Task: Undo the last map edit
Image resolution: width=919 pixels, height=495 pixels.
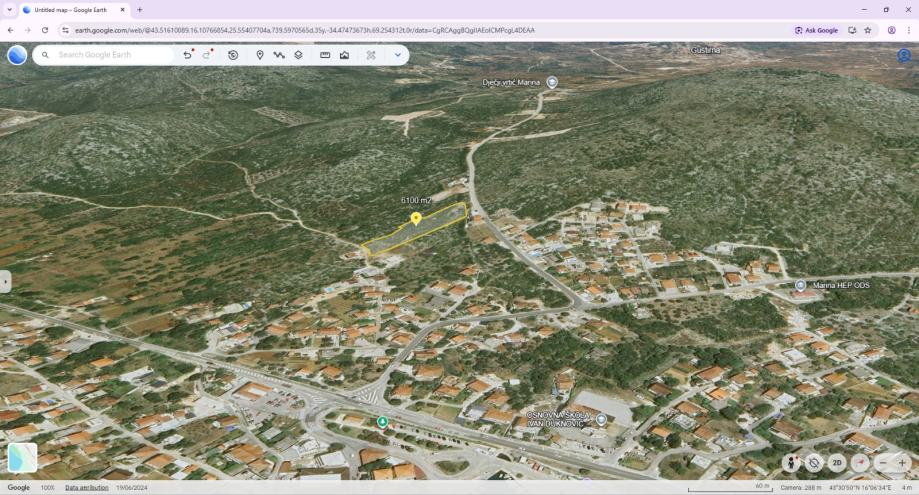Action: pos(188,55)
